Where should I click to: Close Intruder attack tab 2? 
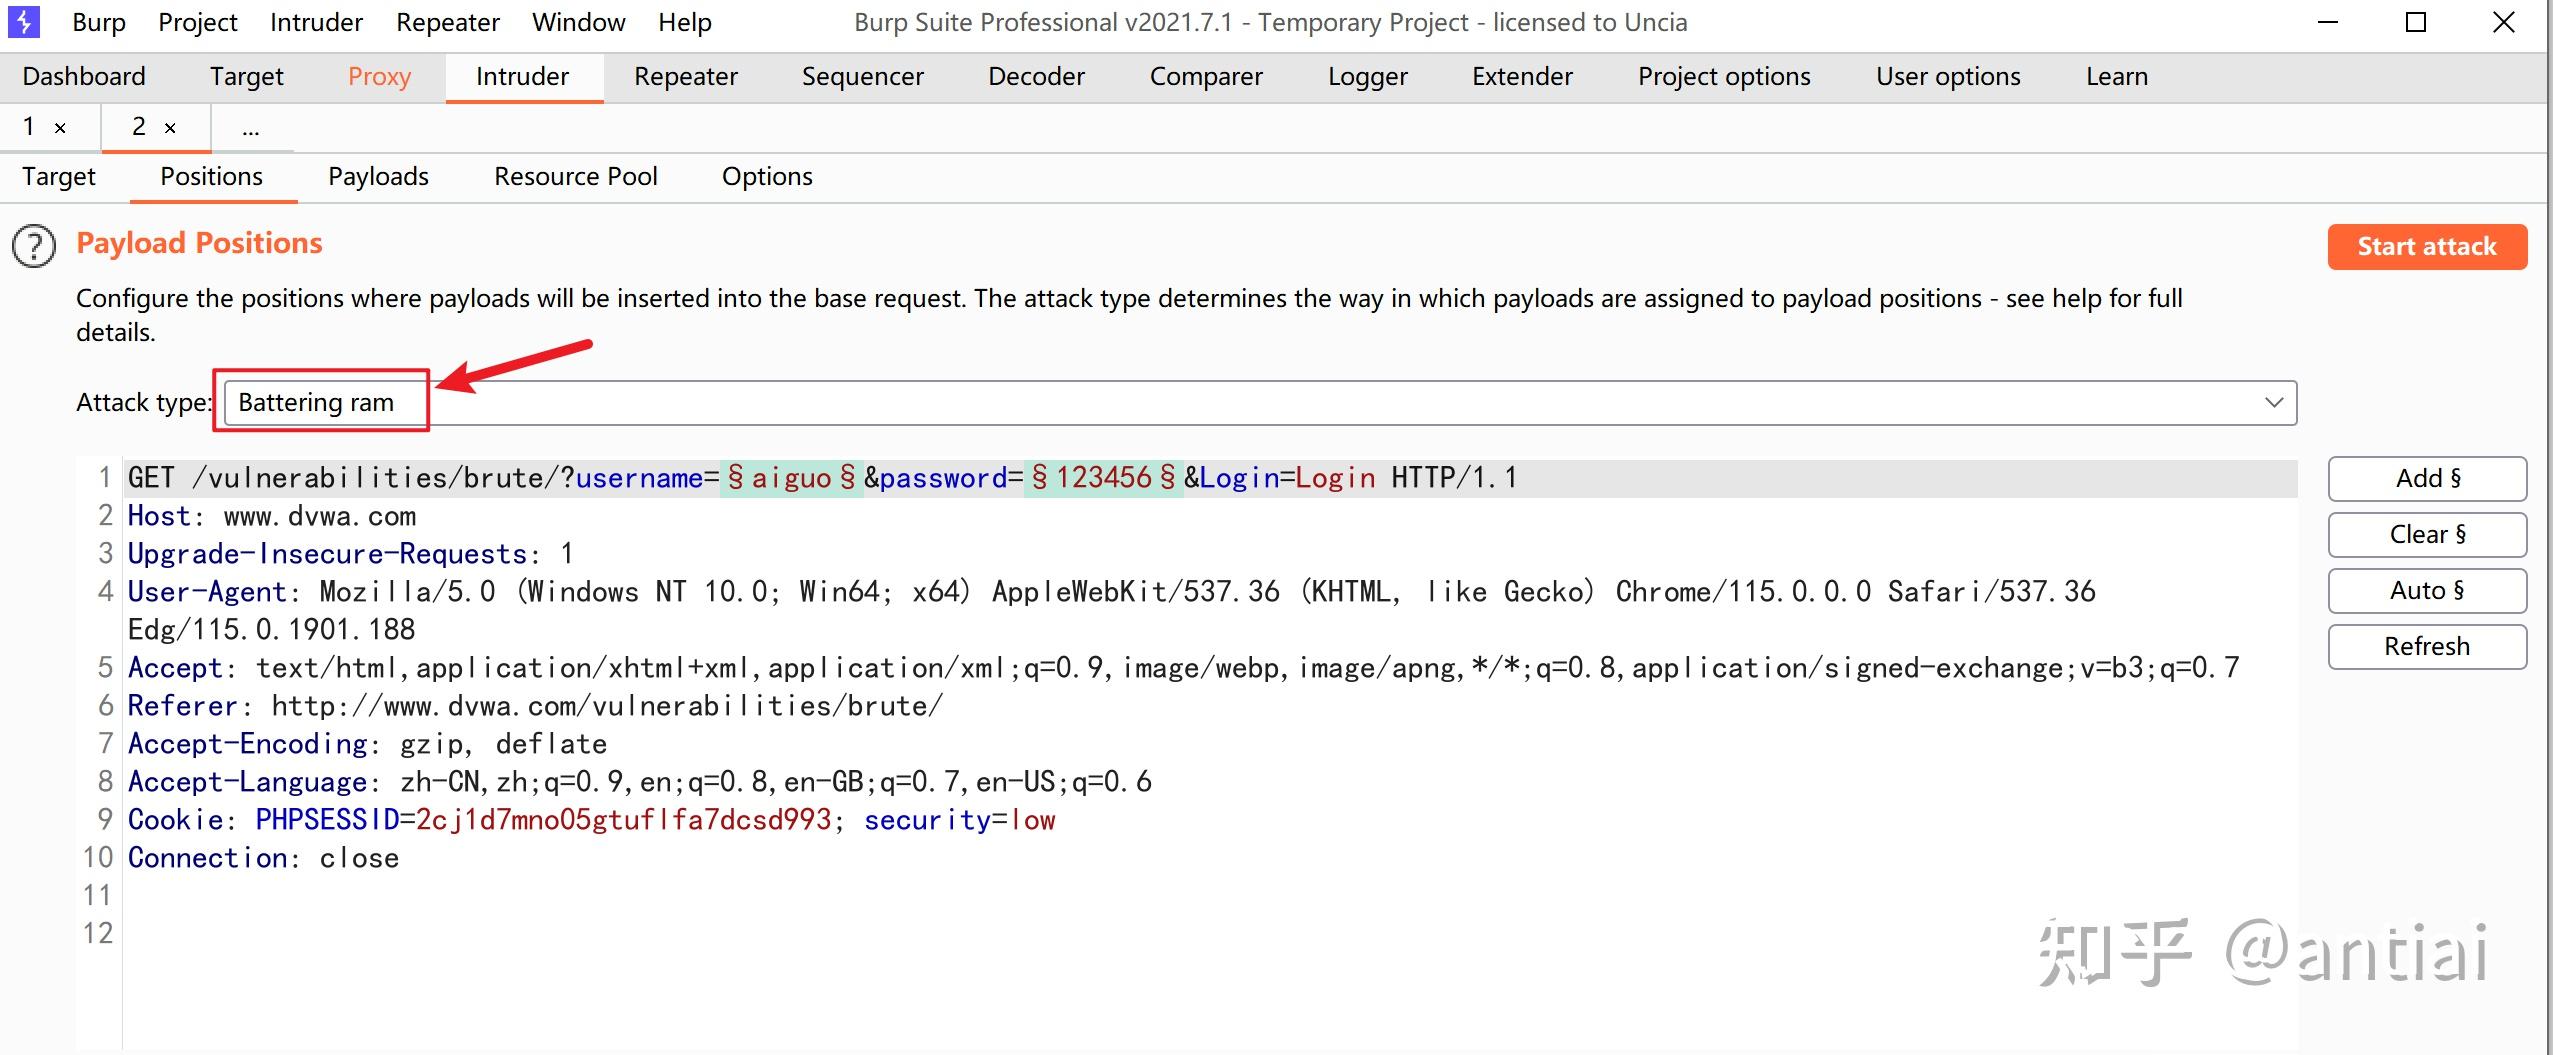click(170, 128)
